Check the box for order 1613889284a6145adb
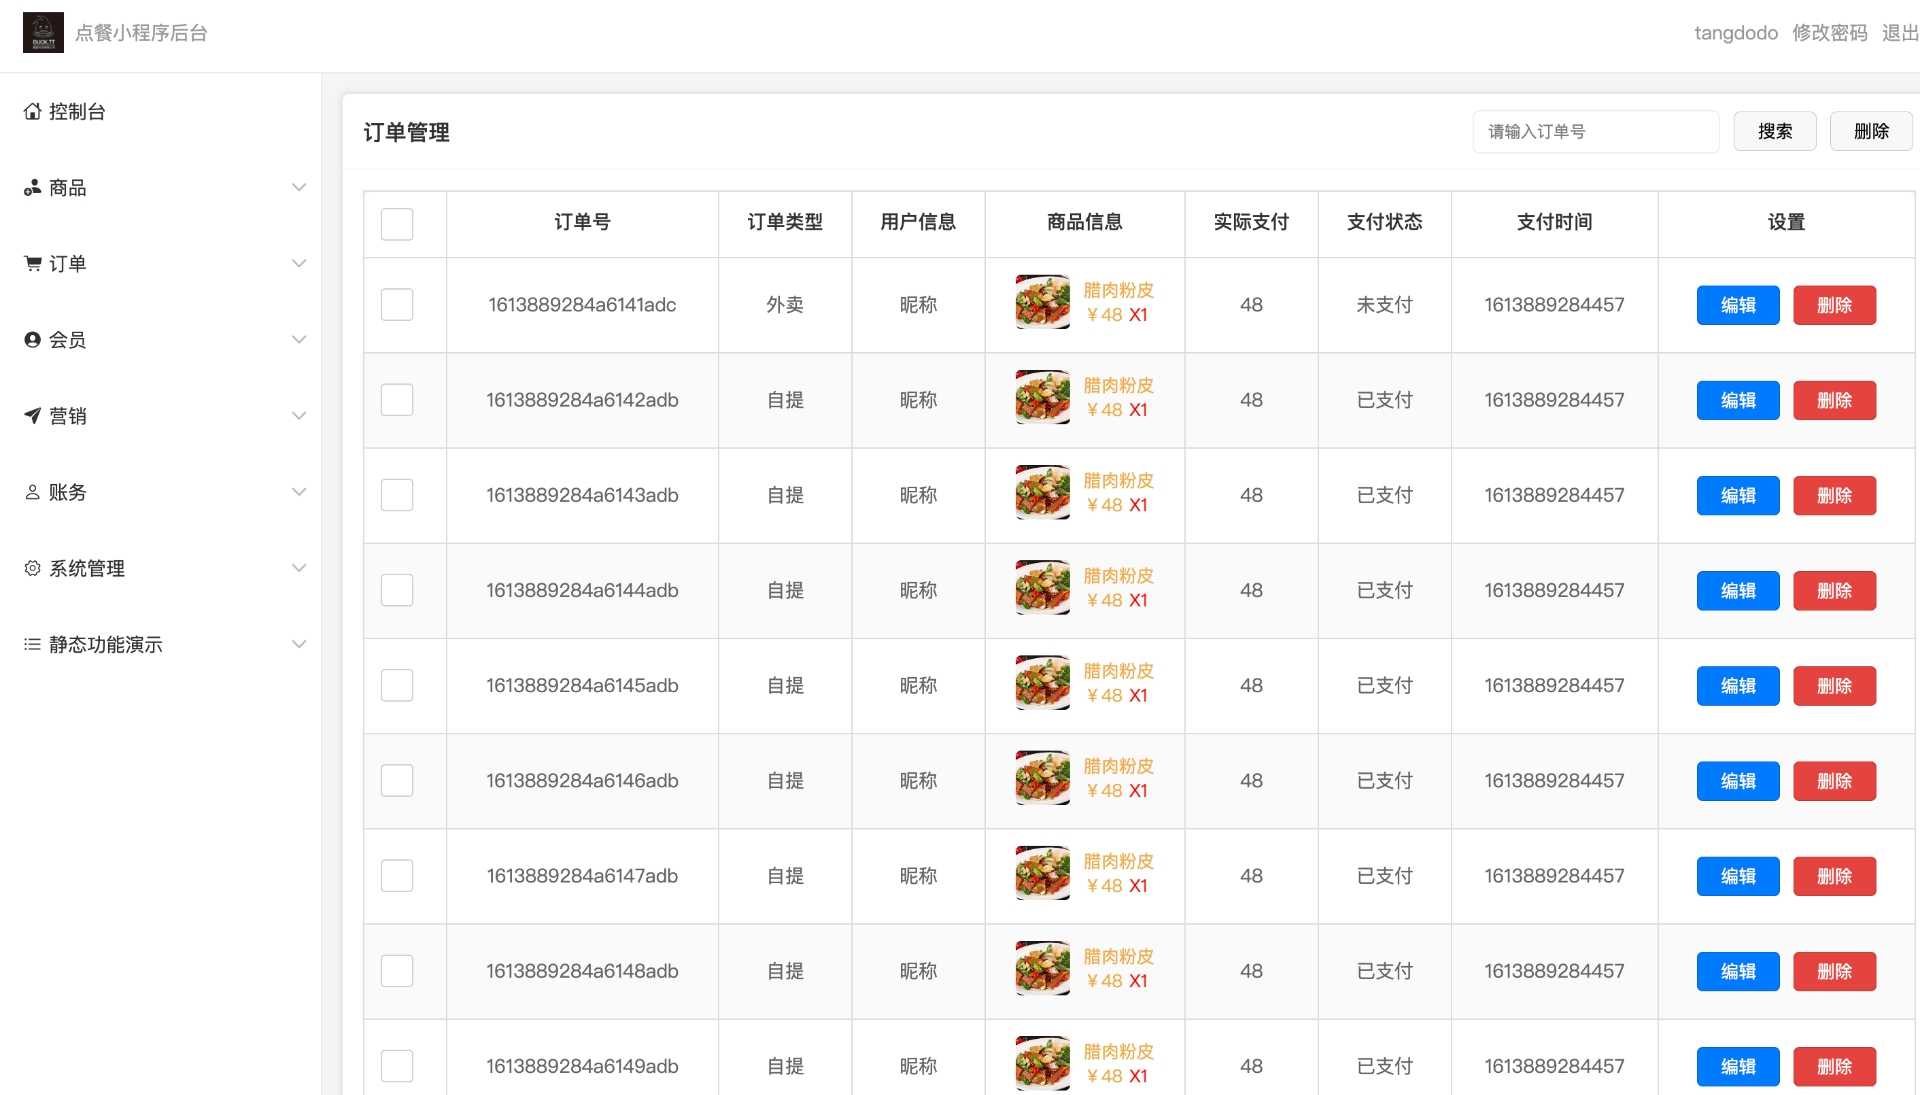Viewport: 1920px width, 1095px height. coord(397,685)
